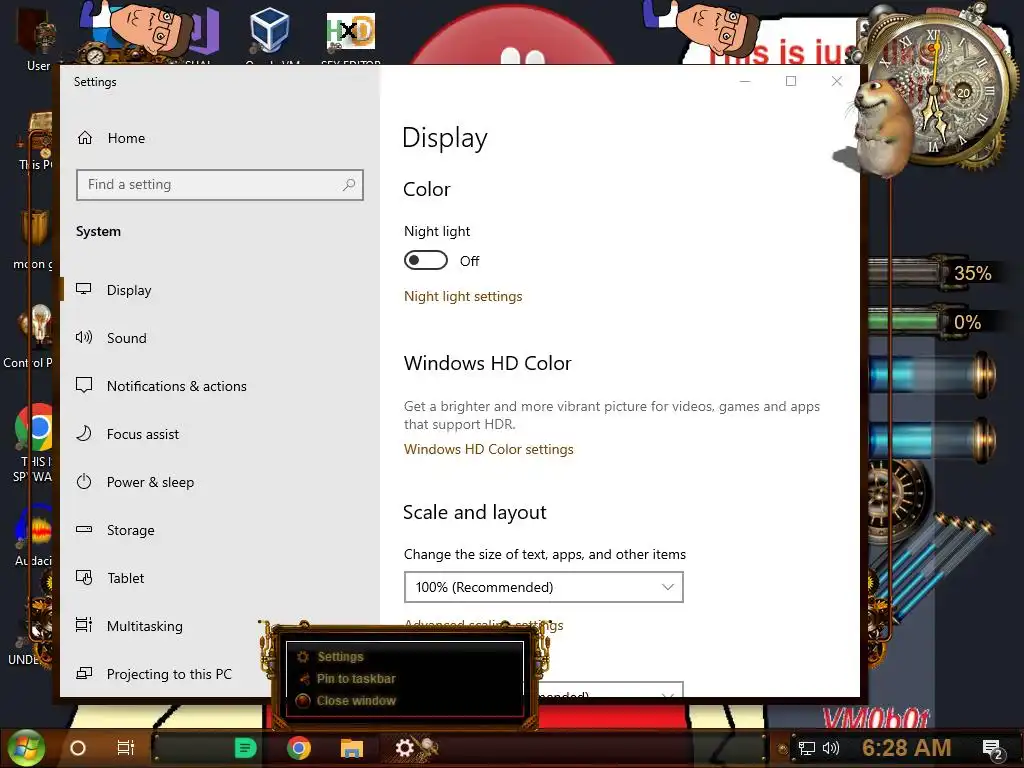Open the Action Center notifications icon

click(x=993, y=750)
